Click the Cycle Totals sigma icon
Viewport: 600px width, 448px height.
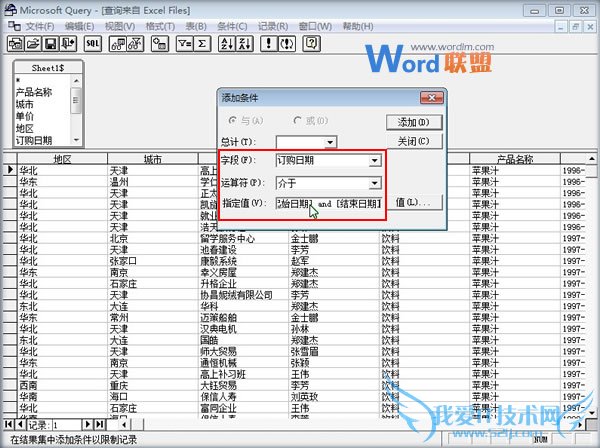pos(202,44)
